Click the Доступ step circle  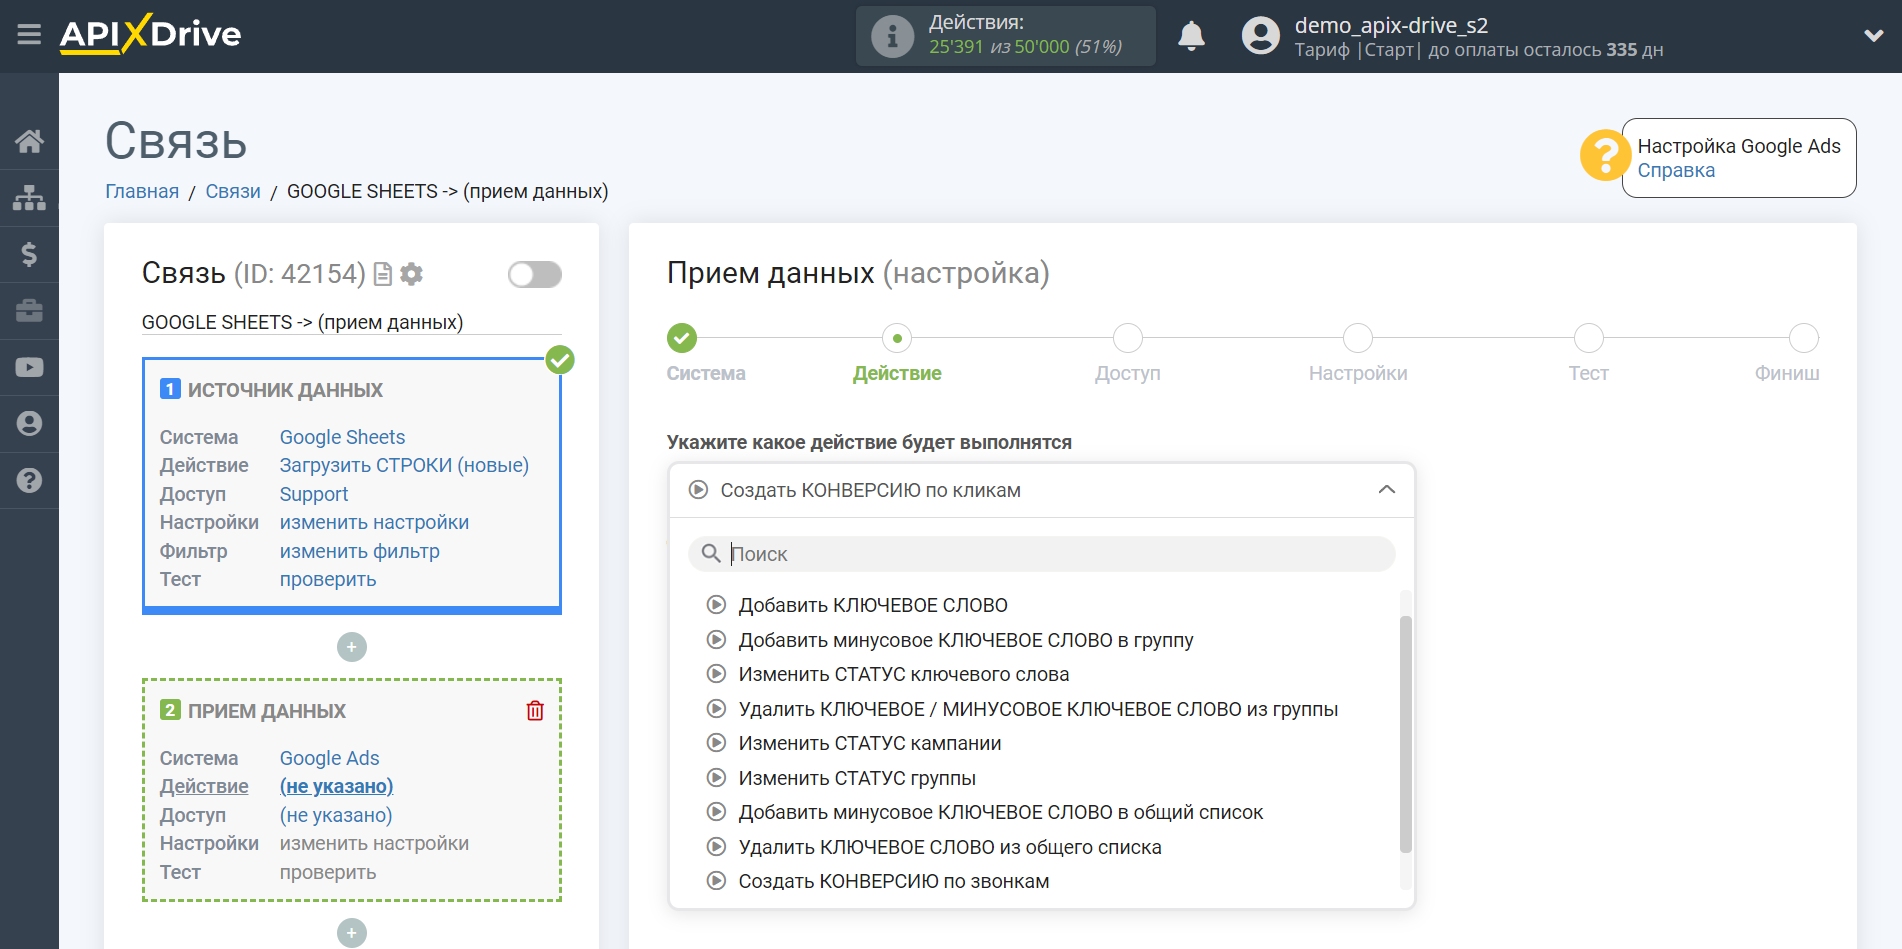(x=1128, y=338)
